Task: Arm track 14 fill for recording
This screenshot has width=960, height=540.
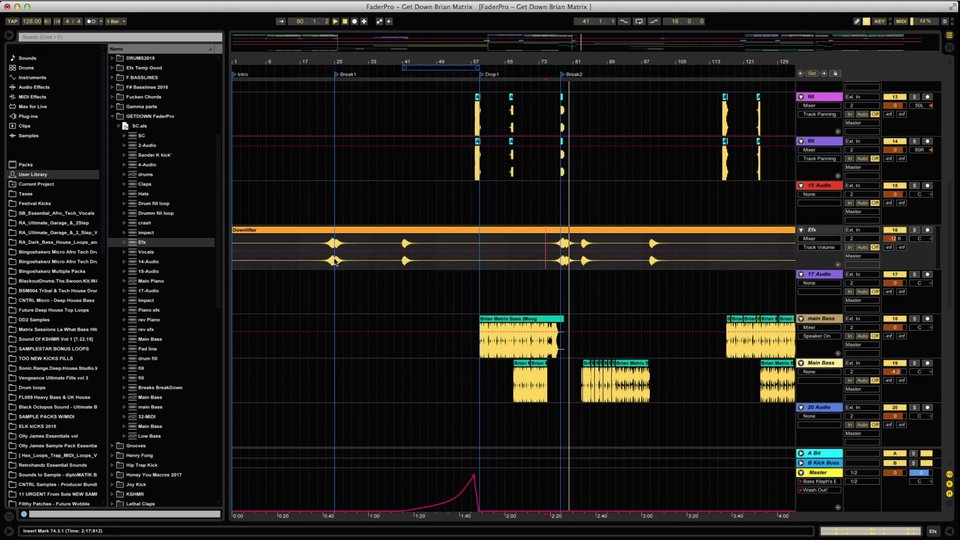Action: (x=927, y=141)
